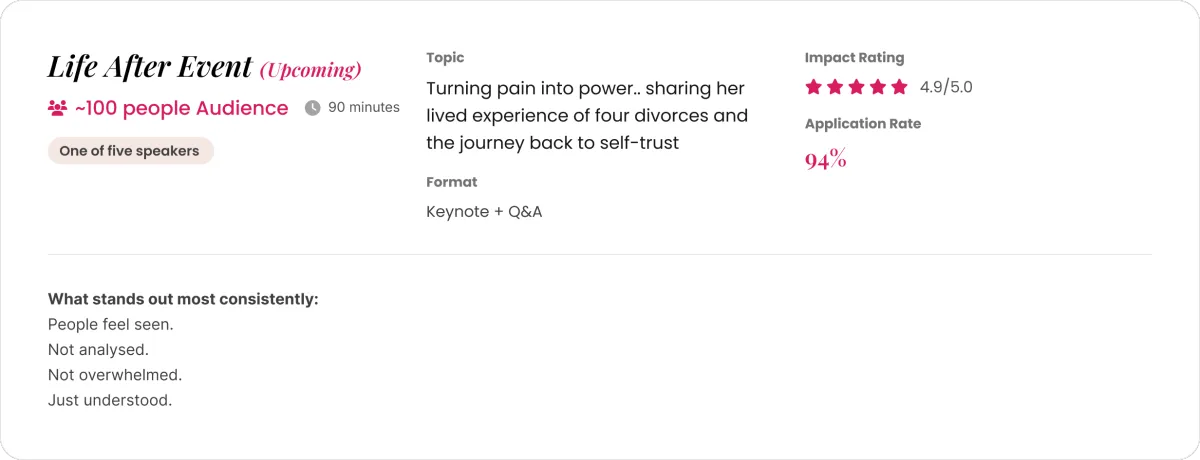Click the 90 minutes duration text
This screenshot has height=460, width=1200.
(x=363, y=108)
